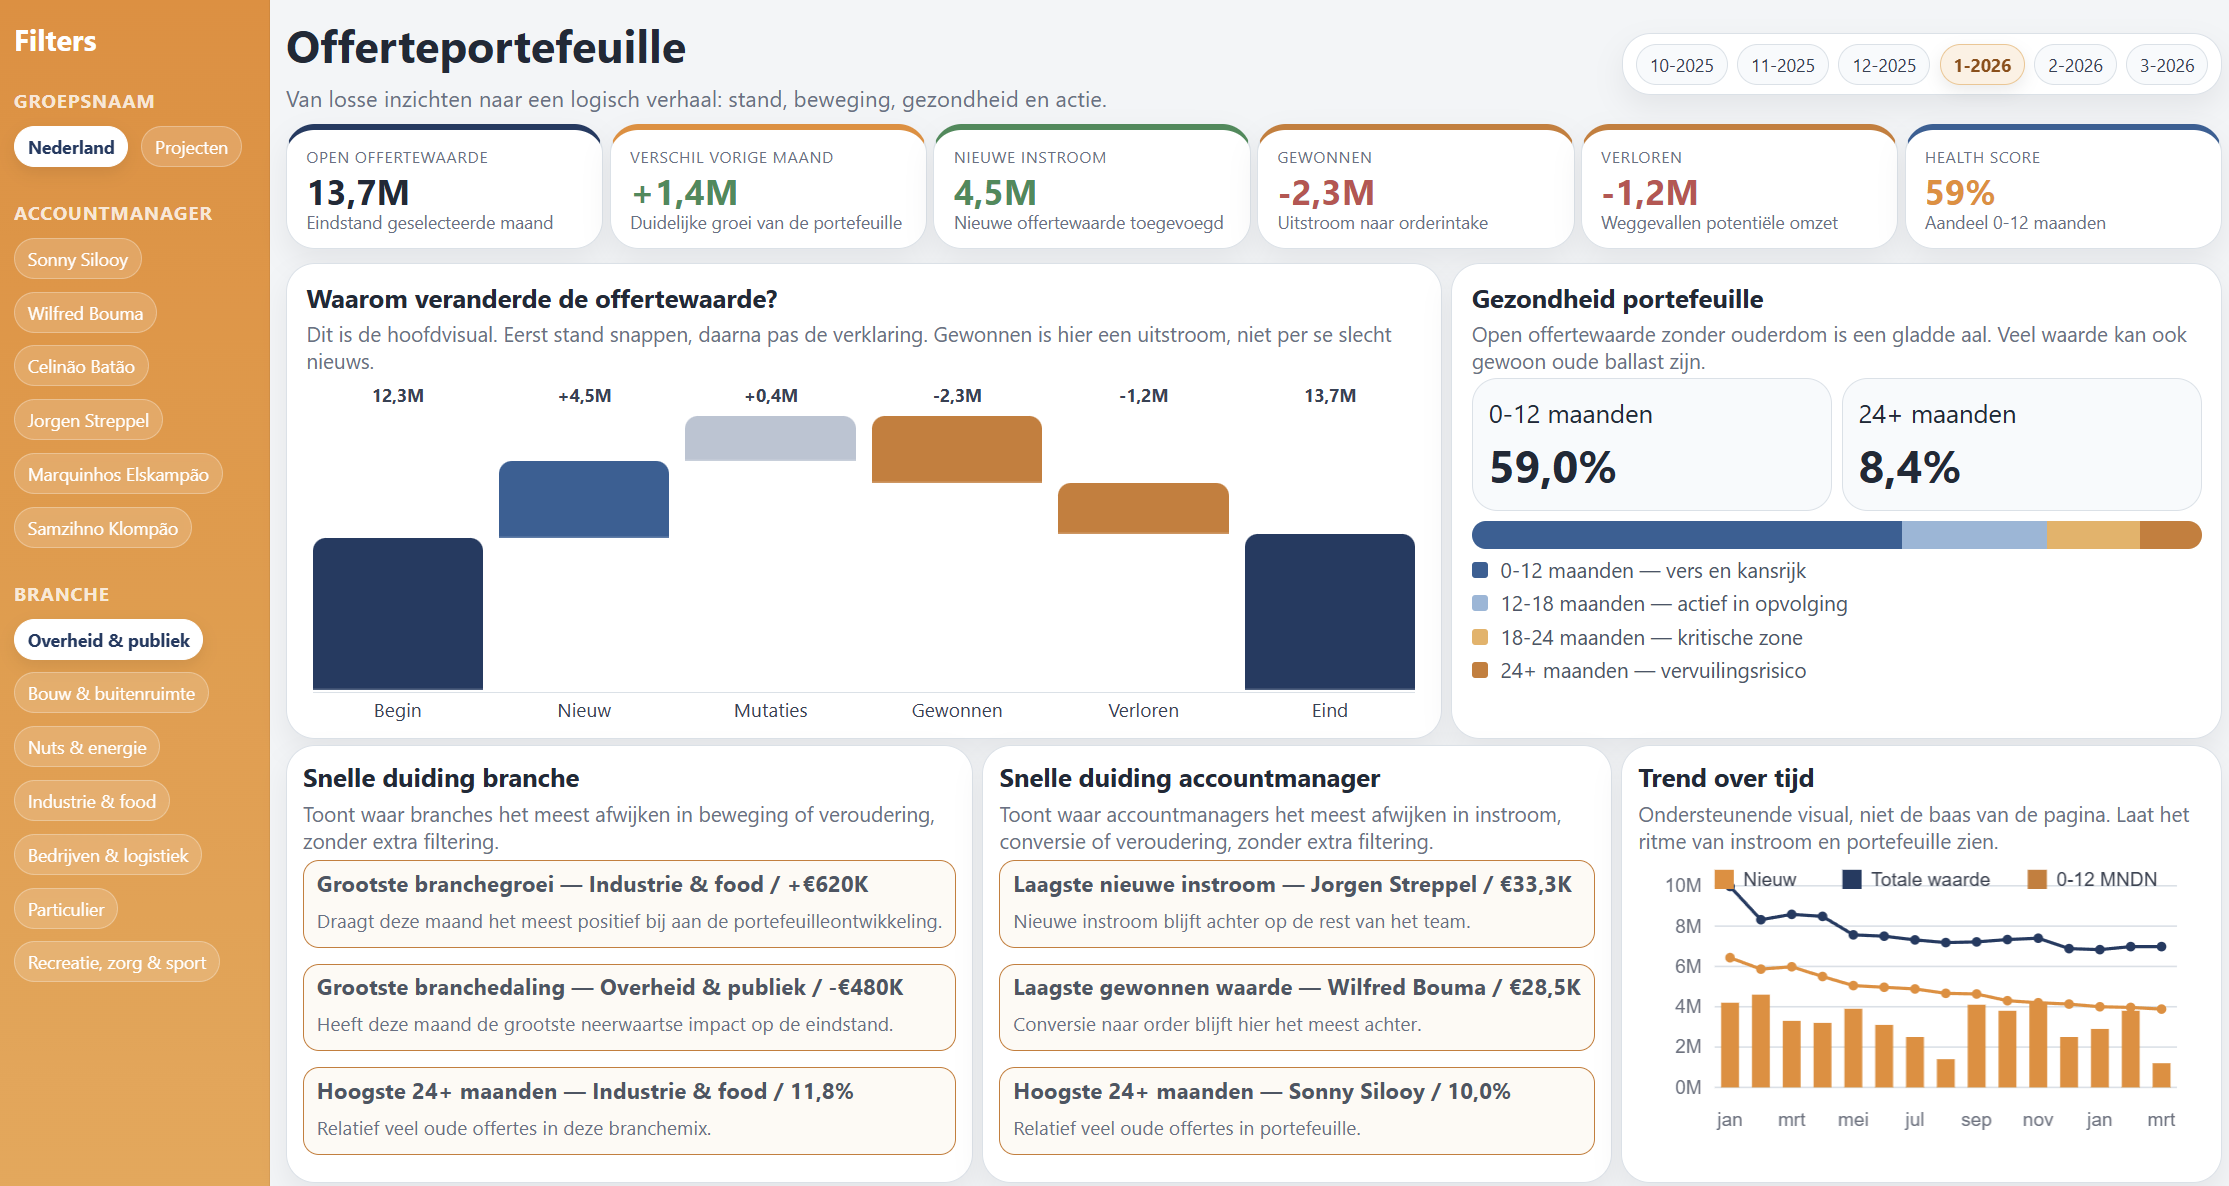Viewport: 2229px width, 1186px height.
Task: Select accountmanager Sonny Silooy
Action: tap(78, 258)
